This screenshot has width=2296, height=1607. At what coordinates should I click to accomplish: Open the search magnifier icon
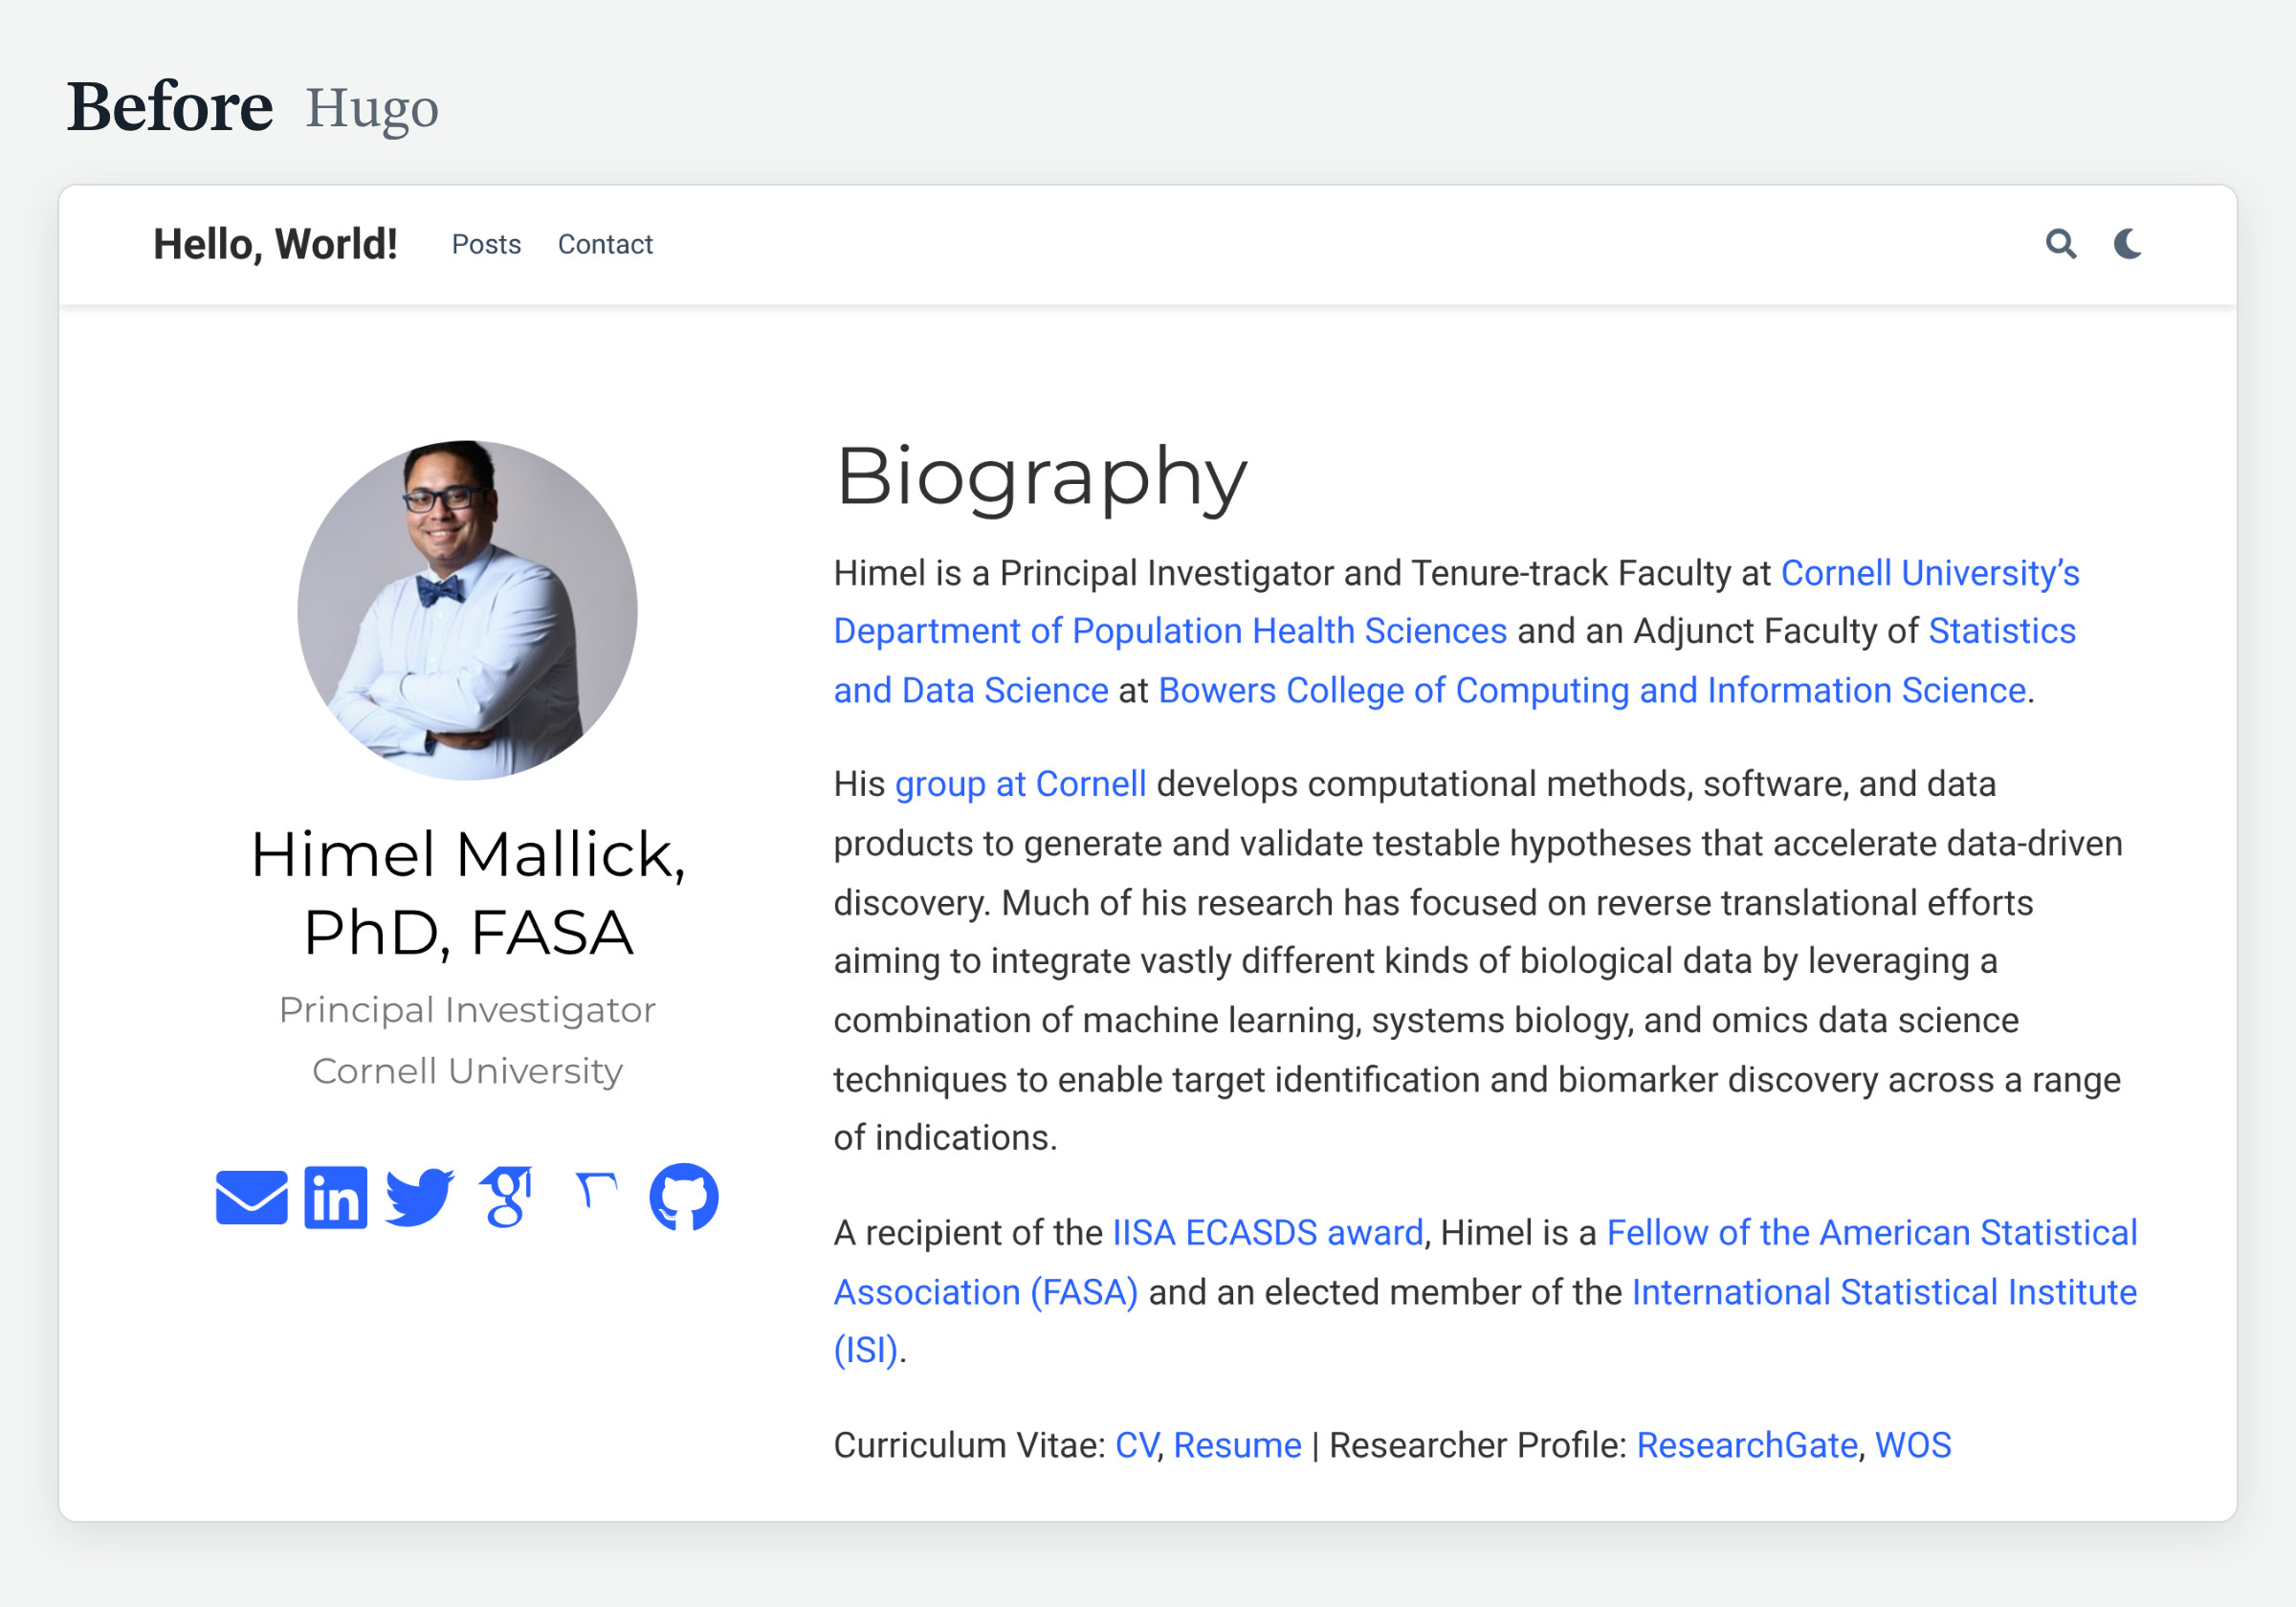2060,244
